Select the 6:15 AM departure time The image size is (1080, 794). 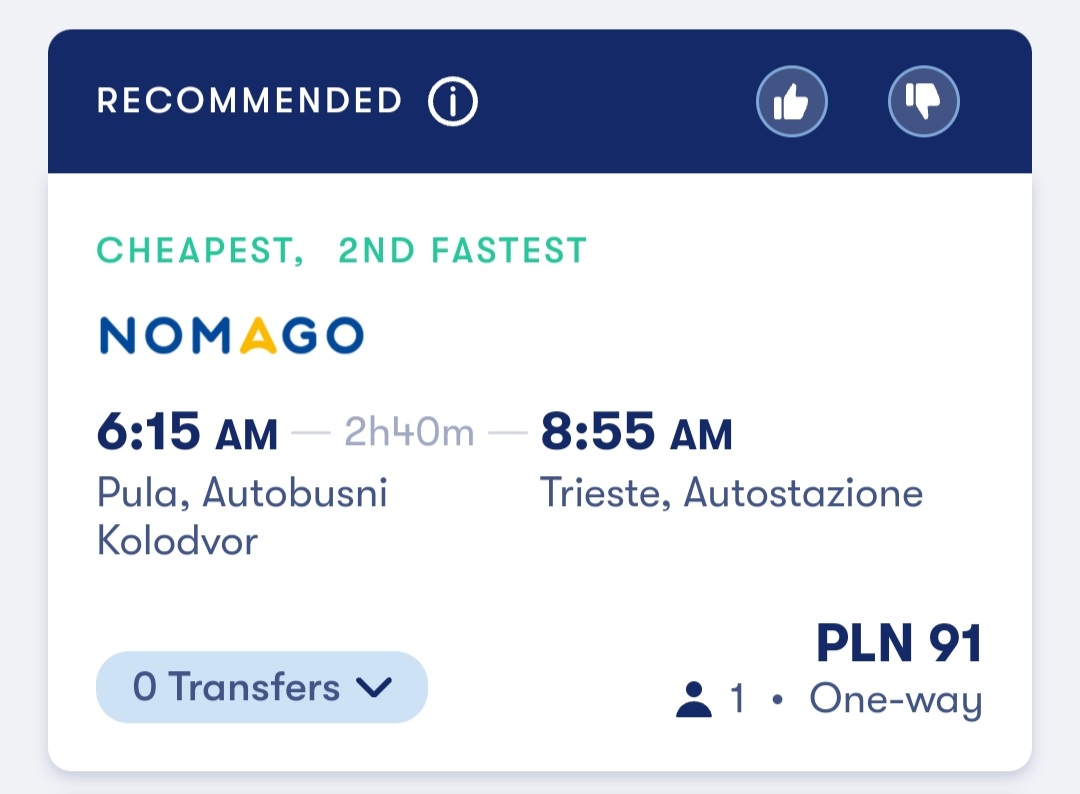click(x=187, y=432)
